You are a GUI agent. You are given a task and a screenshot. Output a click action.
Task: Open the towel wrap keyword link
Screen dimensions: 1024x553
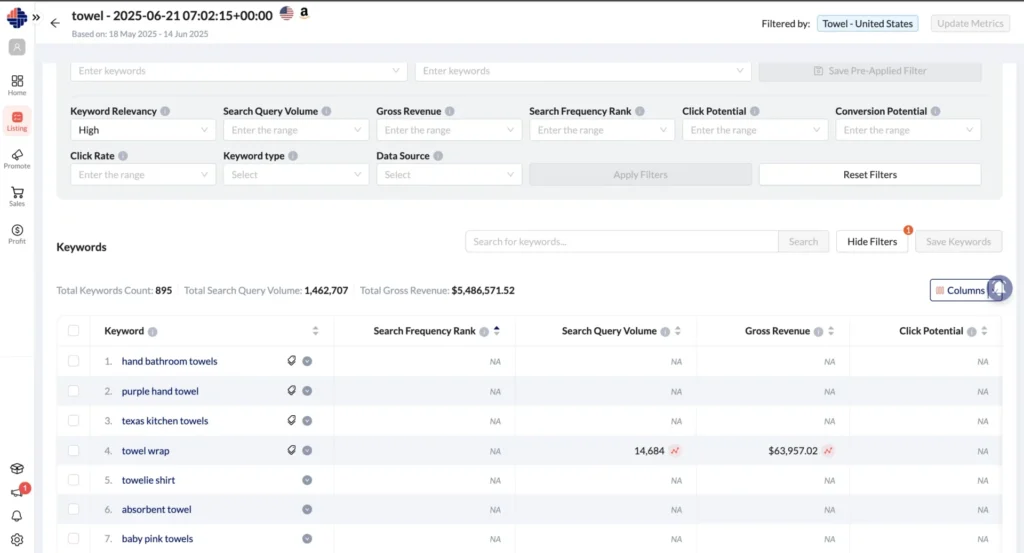coord(146,450)
